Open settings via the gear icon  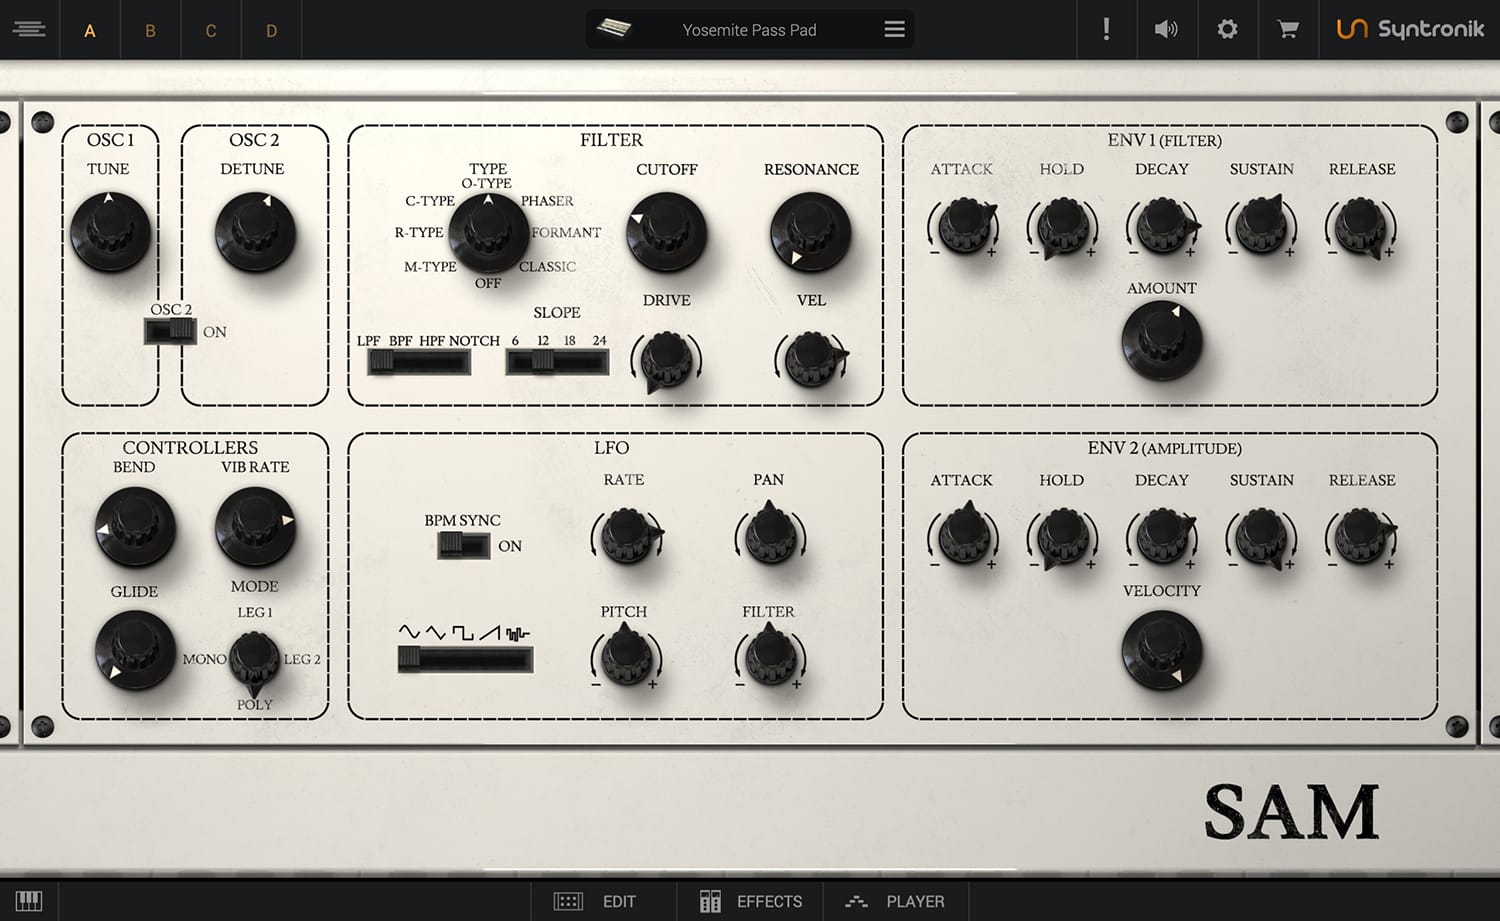(x=1227, y=30)
